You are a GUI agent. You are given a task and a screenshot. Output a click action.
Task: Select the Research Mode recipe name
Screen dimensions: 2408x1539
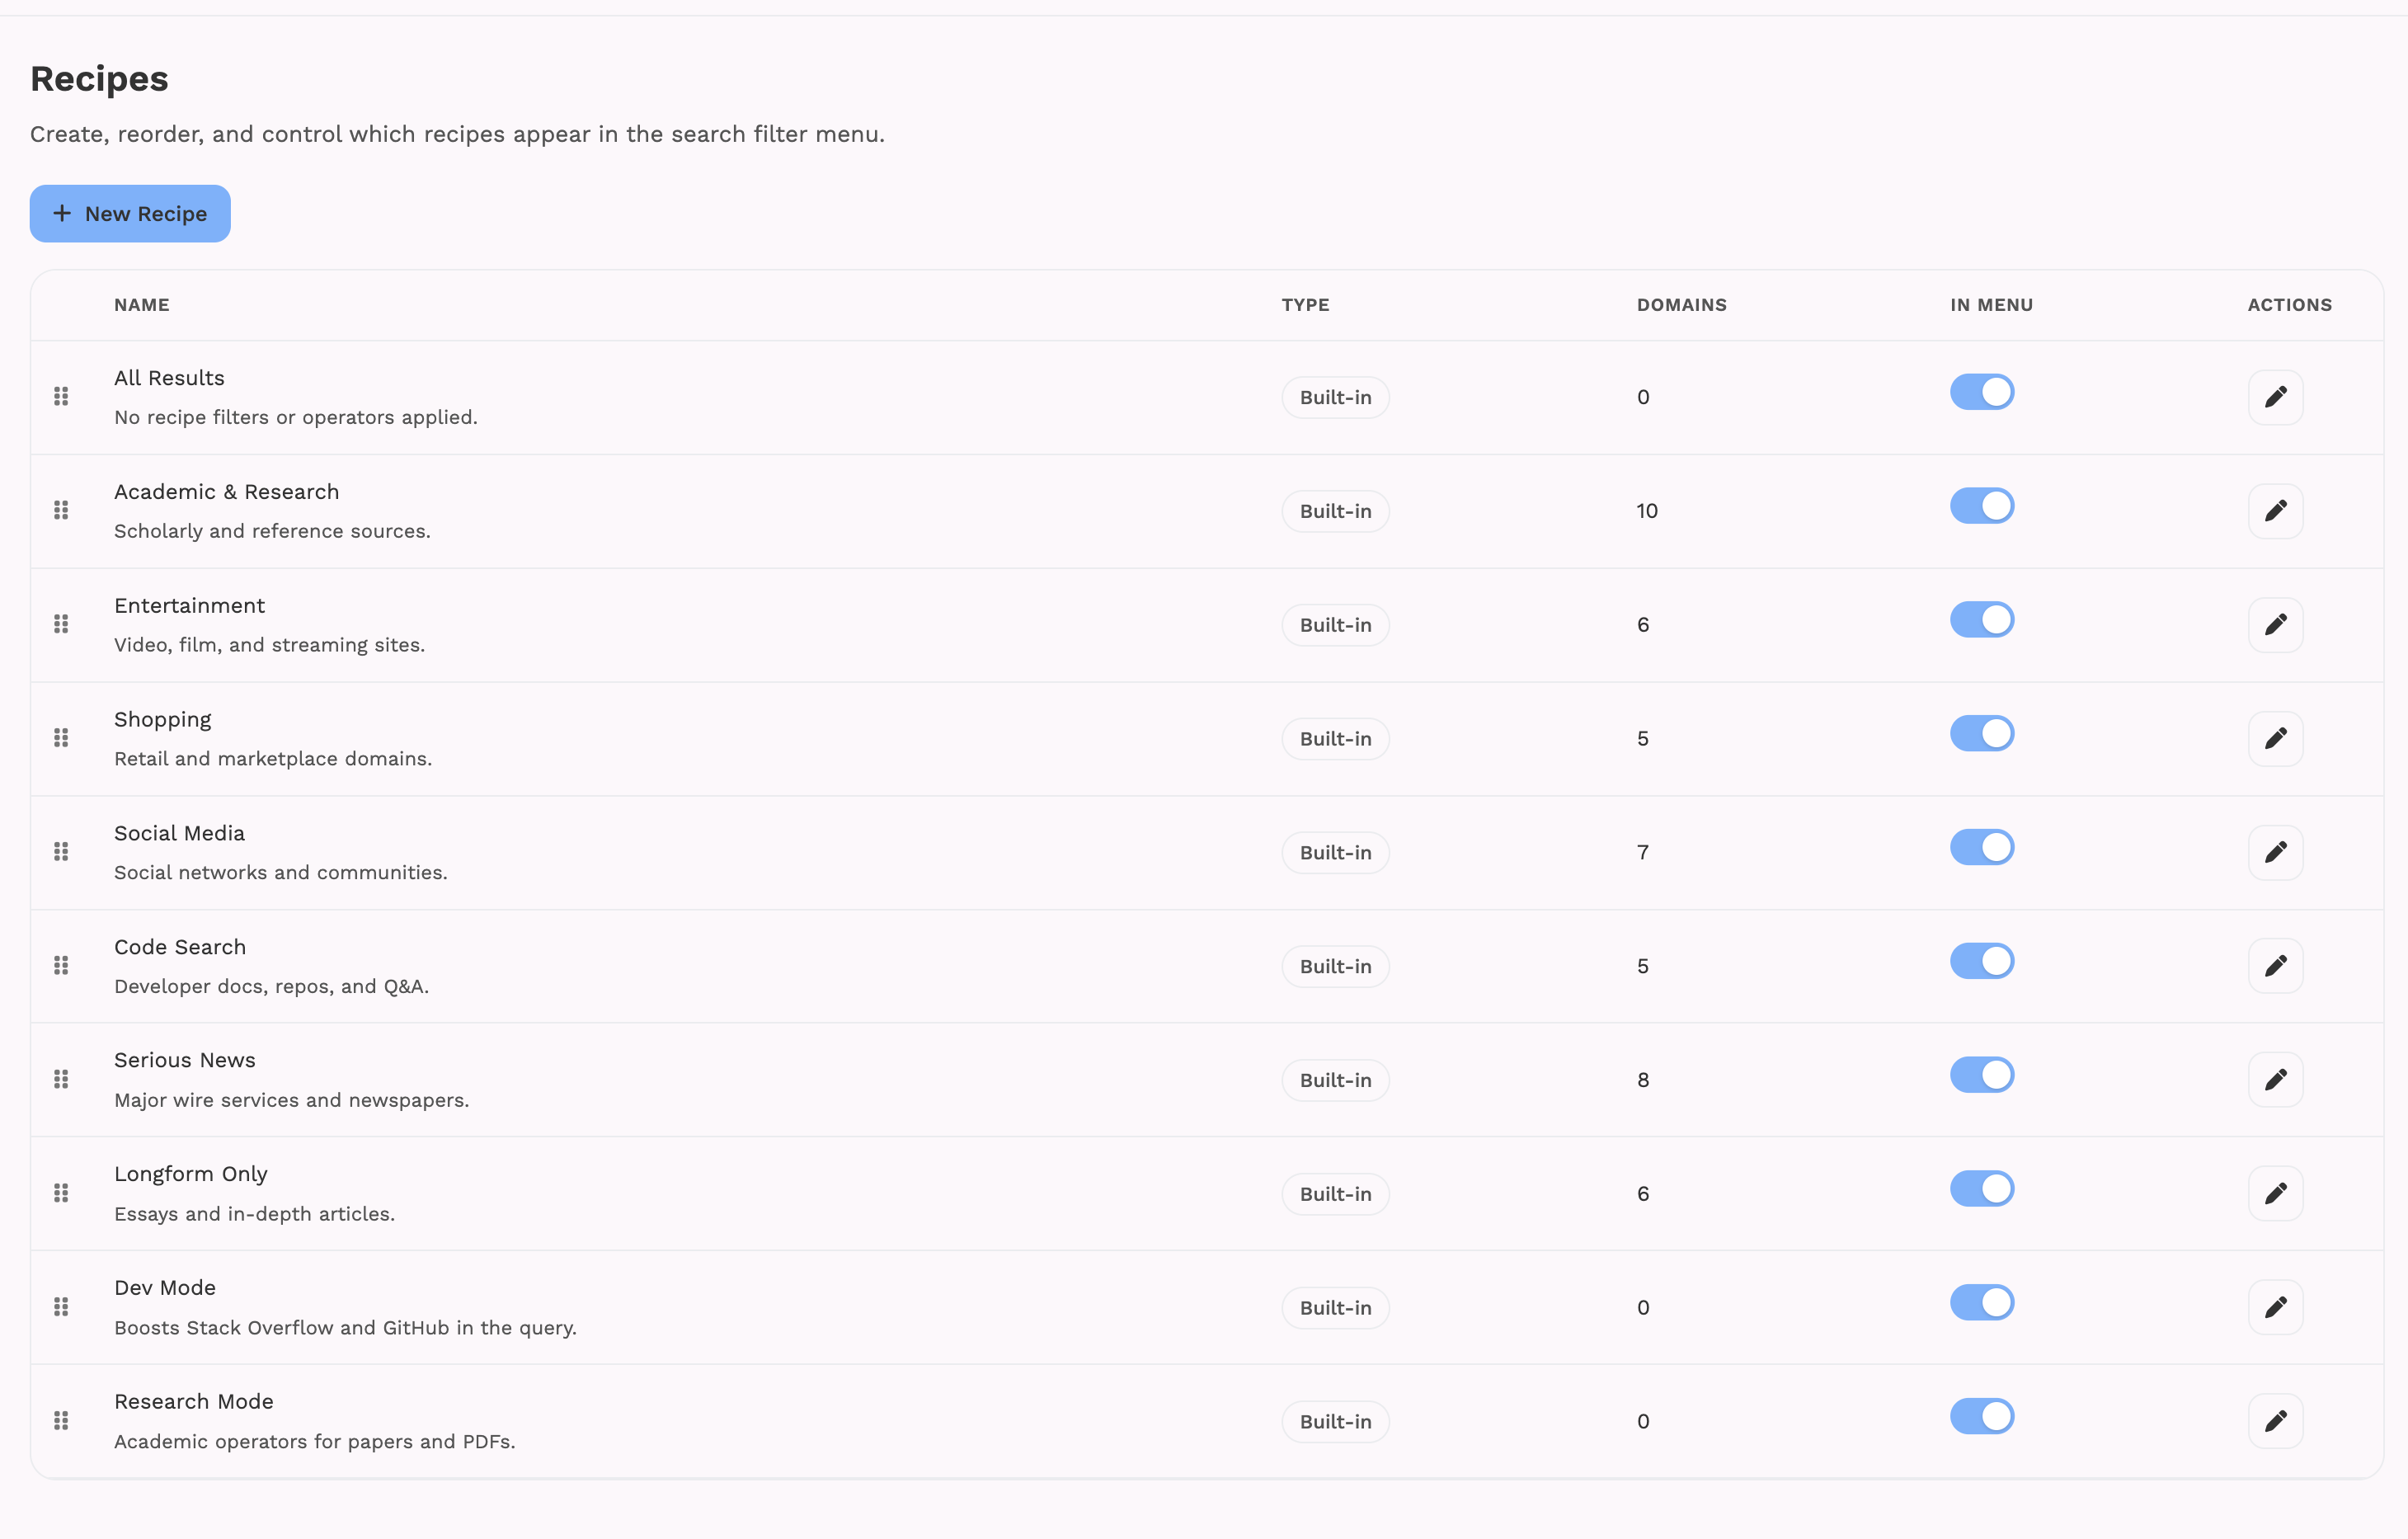[x=194, y=1402]
